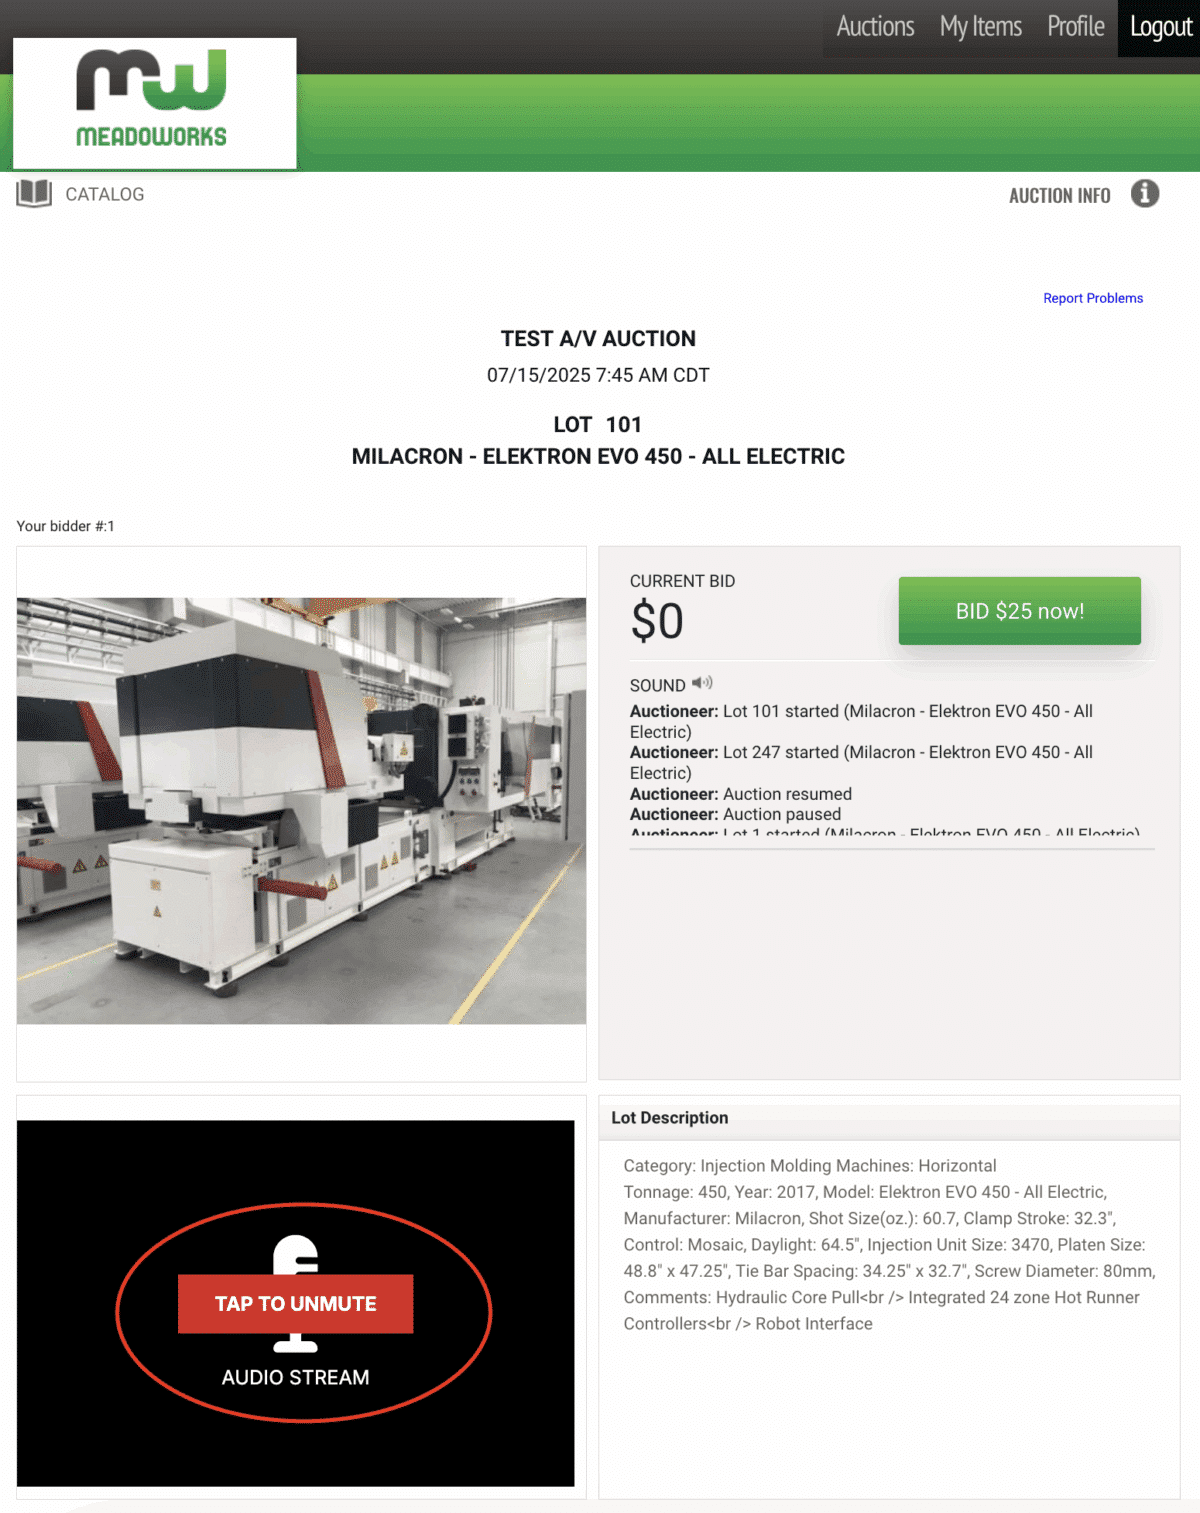Open the Auctions menu
Screen dimensions: 1200x1513
[x=875, y=27]
